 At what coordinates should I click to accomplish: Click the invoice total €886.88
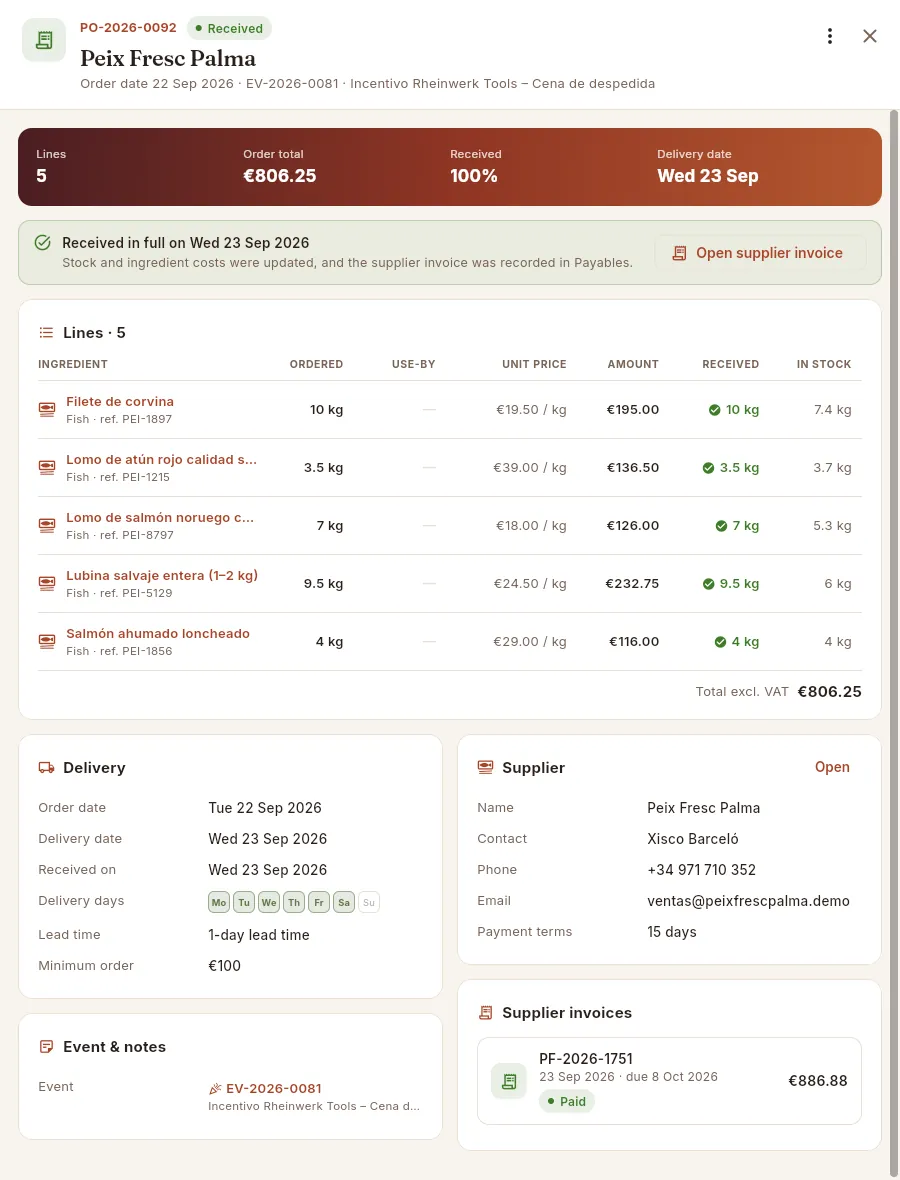817,1081
